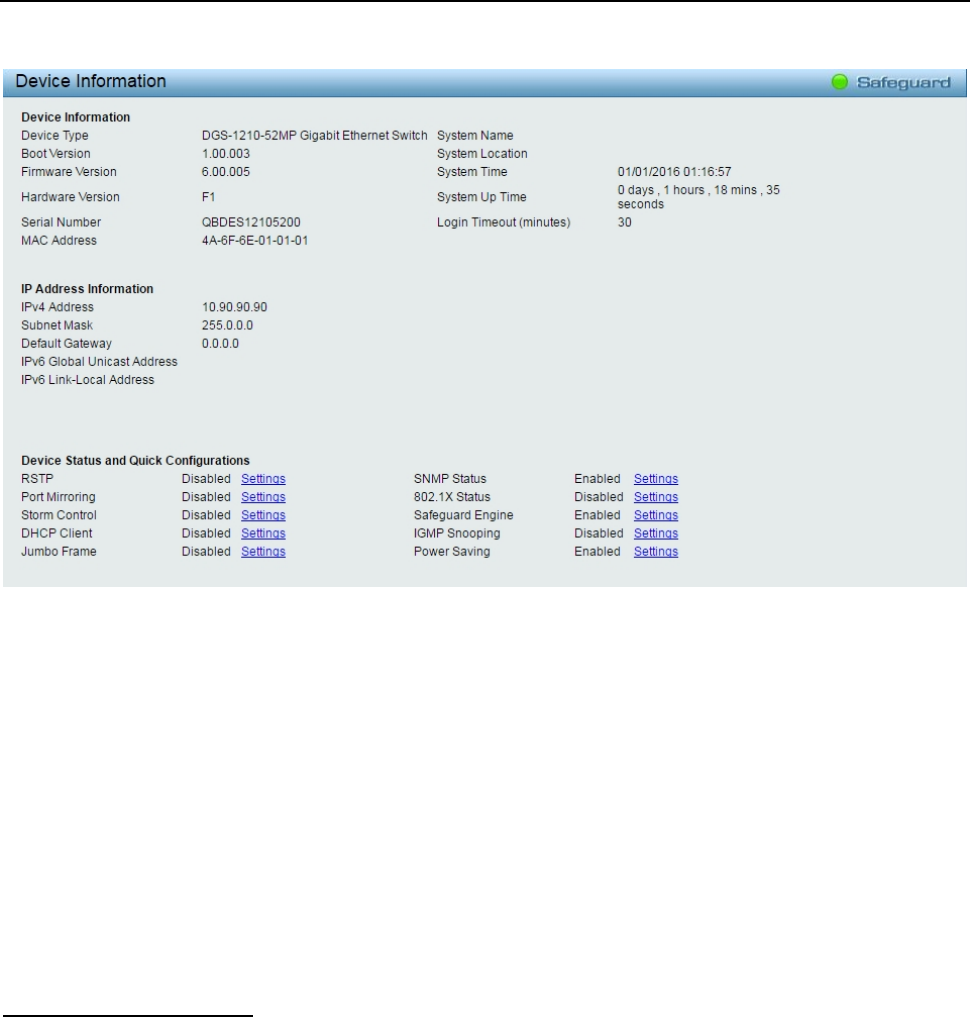Select firmware version value 6.00.005
The width and height of the screenshot is (970, 1017).
[226, 172]
